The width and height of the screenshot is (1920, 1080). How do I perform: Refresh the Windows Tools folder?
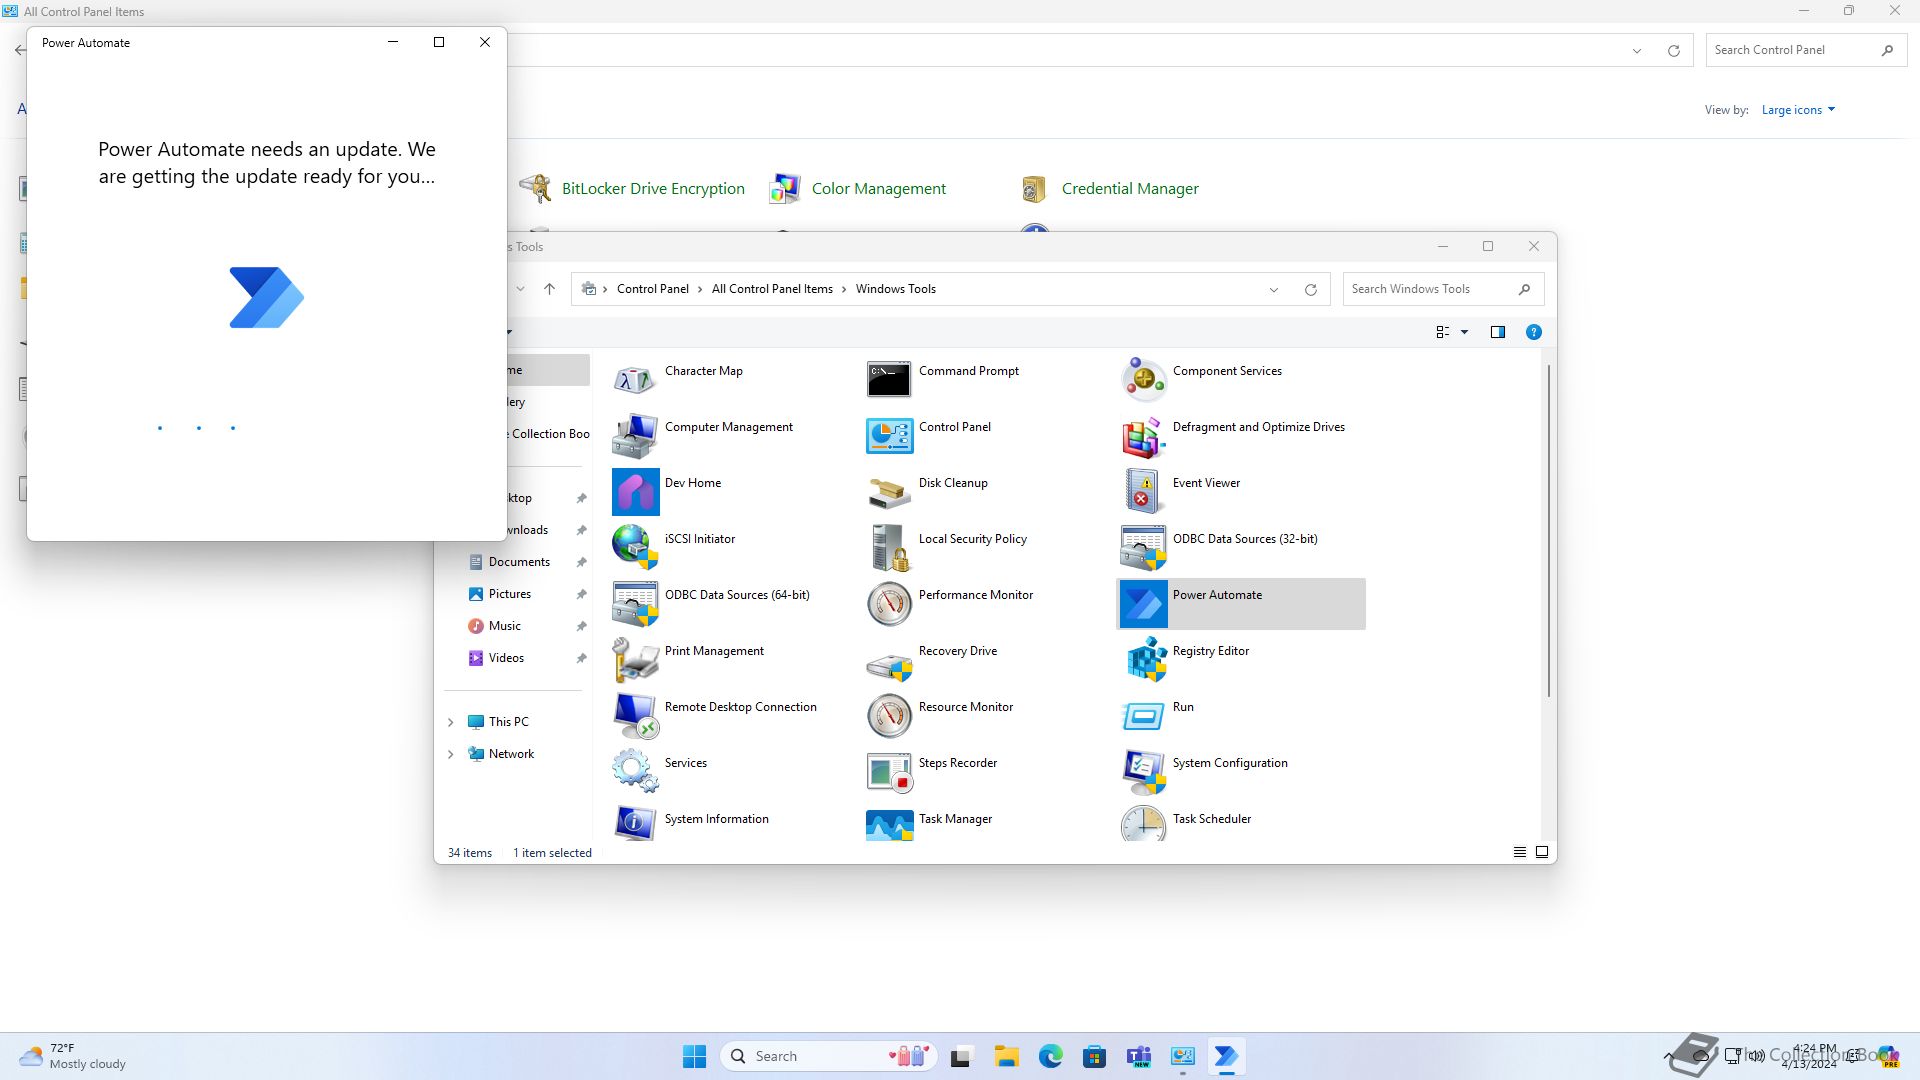[1311, 289]
